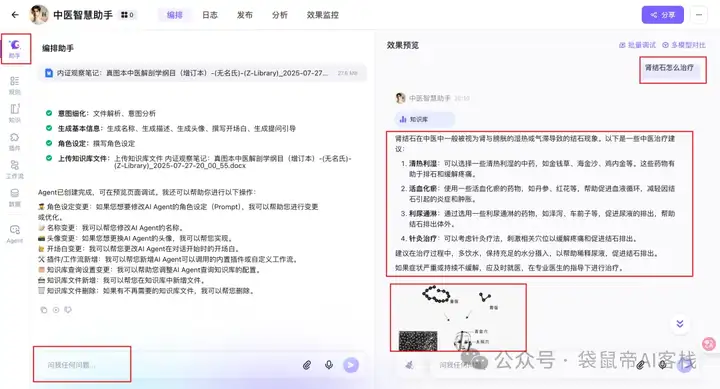Open the 规则 sidebar panel
This screenshot has width=720, height=389.
coord(15,85)
